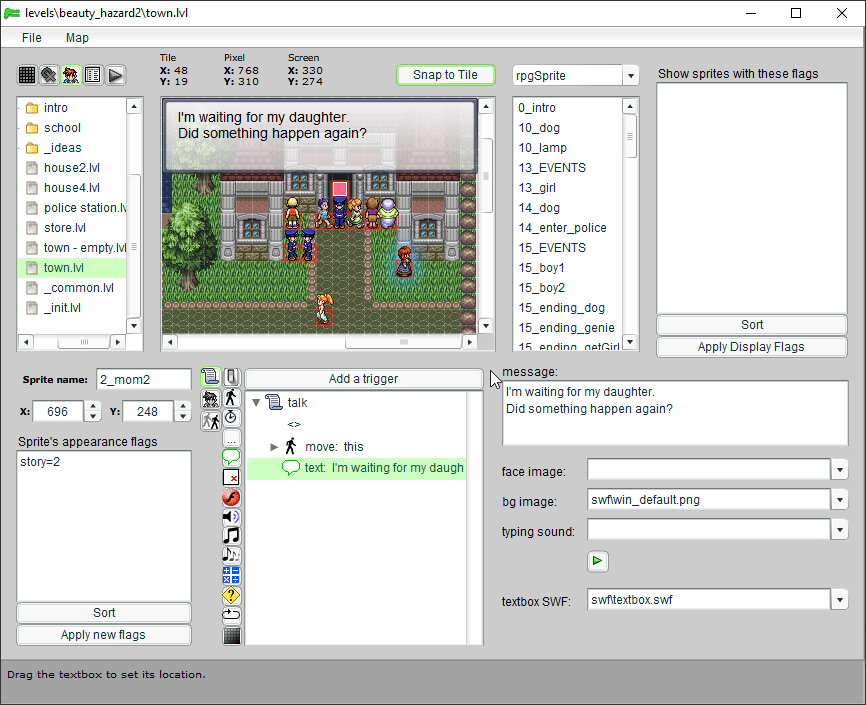866x705 pixels.
Task: Open the File menu
Action: (32, 37)
